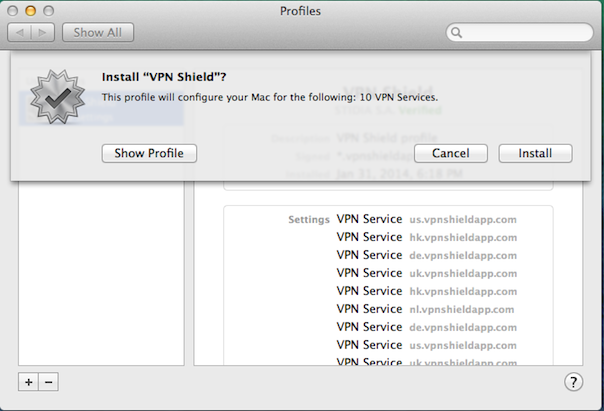Focus the search field
Viewport: 604px width, 411px height.
pos(520,32)
